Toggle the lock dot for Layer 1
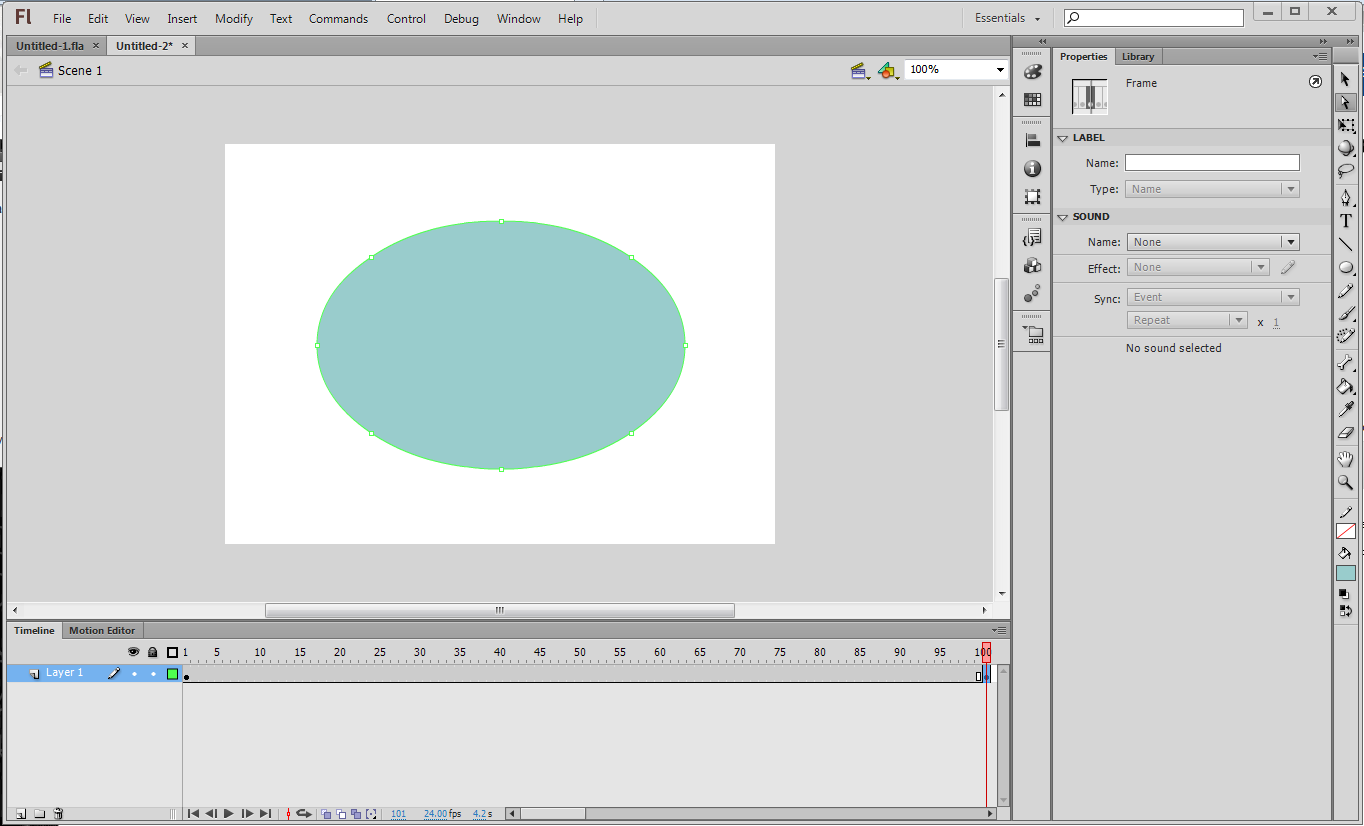The height and width of the screenshot is (826, 1364). click(x=153, y=674)
